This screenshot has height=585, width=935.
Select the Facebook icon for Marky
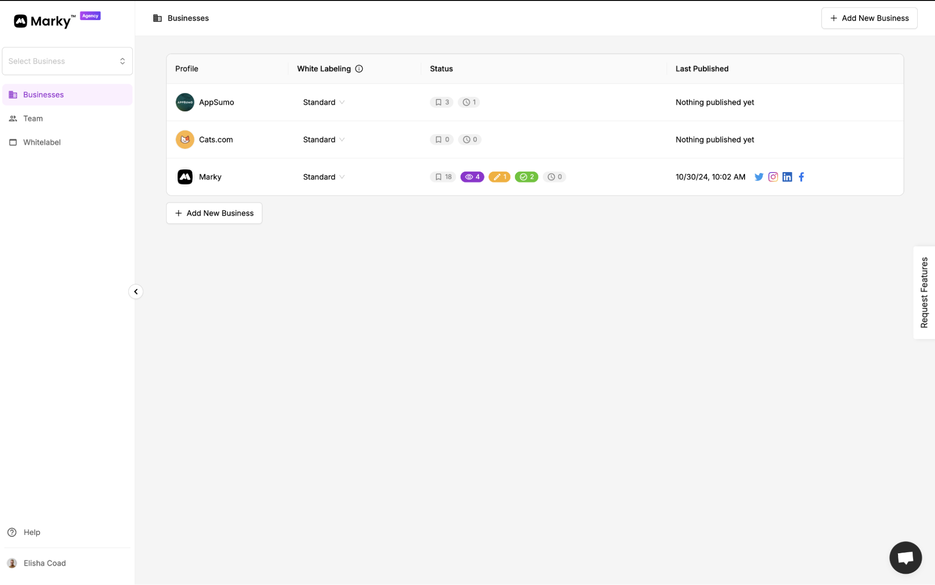point(800,176)
